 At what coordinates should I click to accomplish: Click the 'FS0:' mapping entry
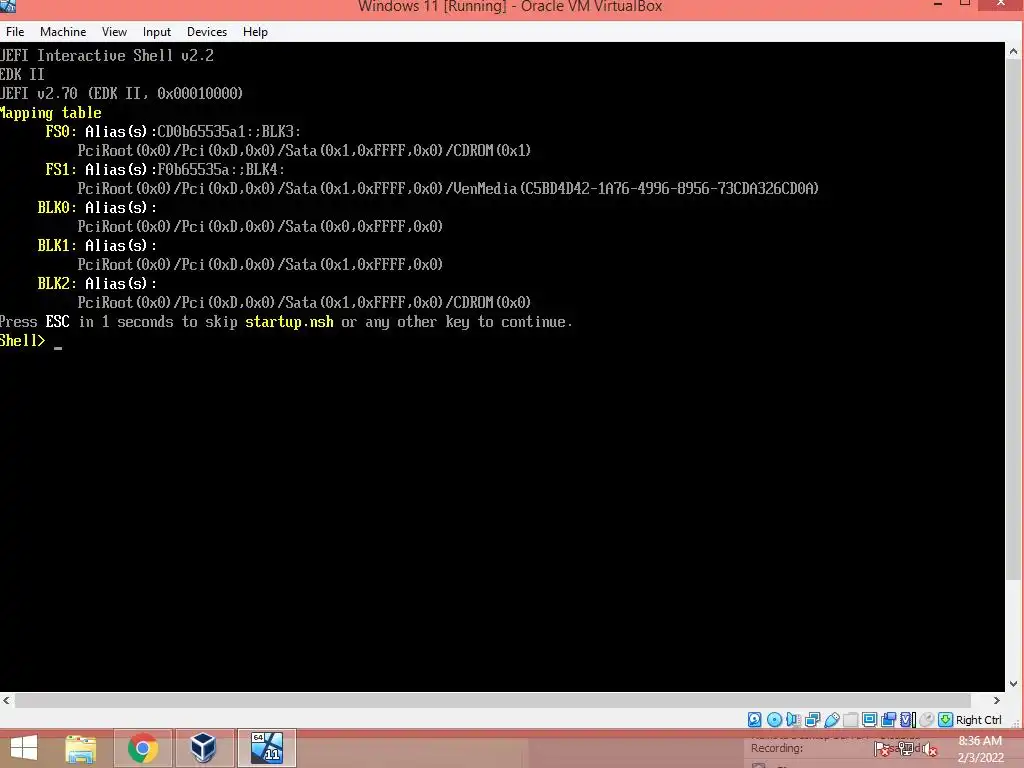61,131
